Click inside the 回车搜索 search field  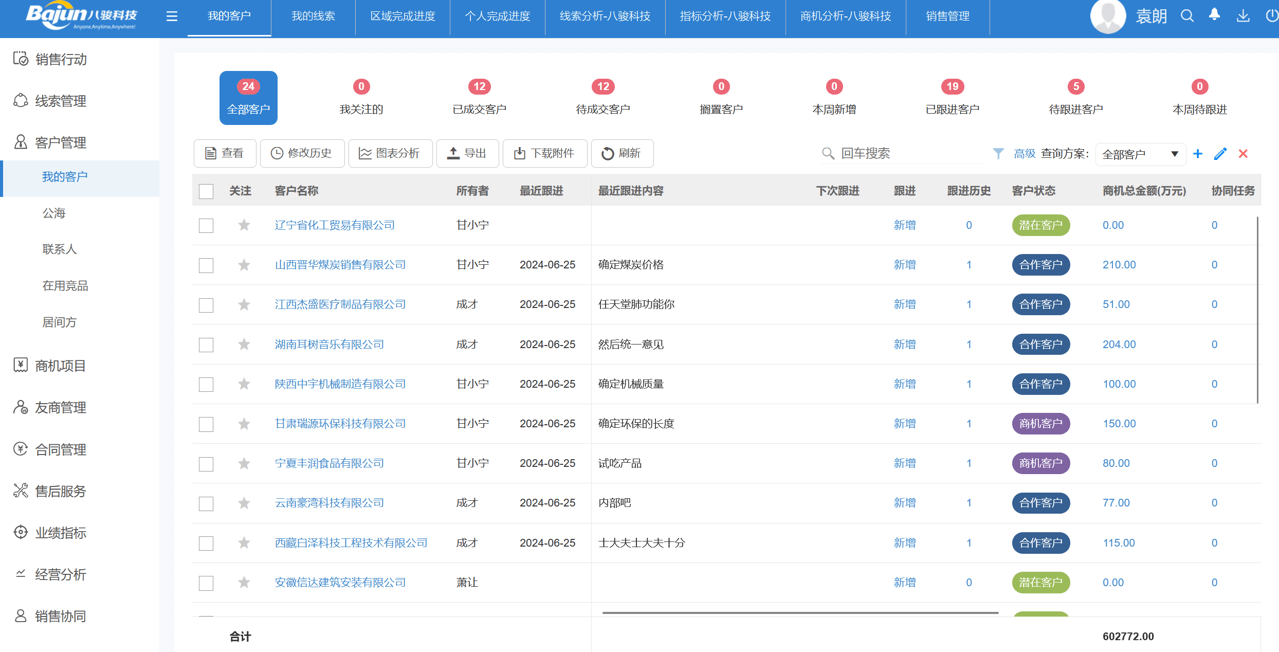[900, 153]
